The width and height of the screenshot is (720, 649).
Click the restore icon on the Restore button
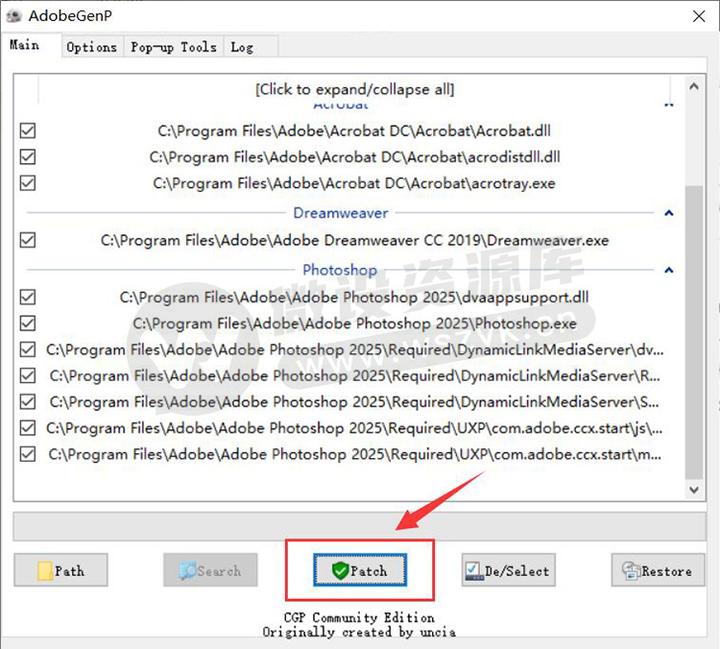[630, 570]
